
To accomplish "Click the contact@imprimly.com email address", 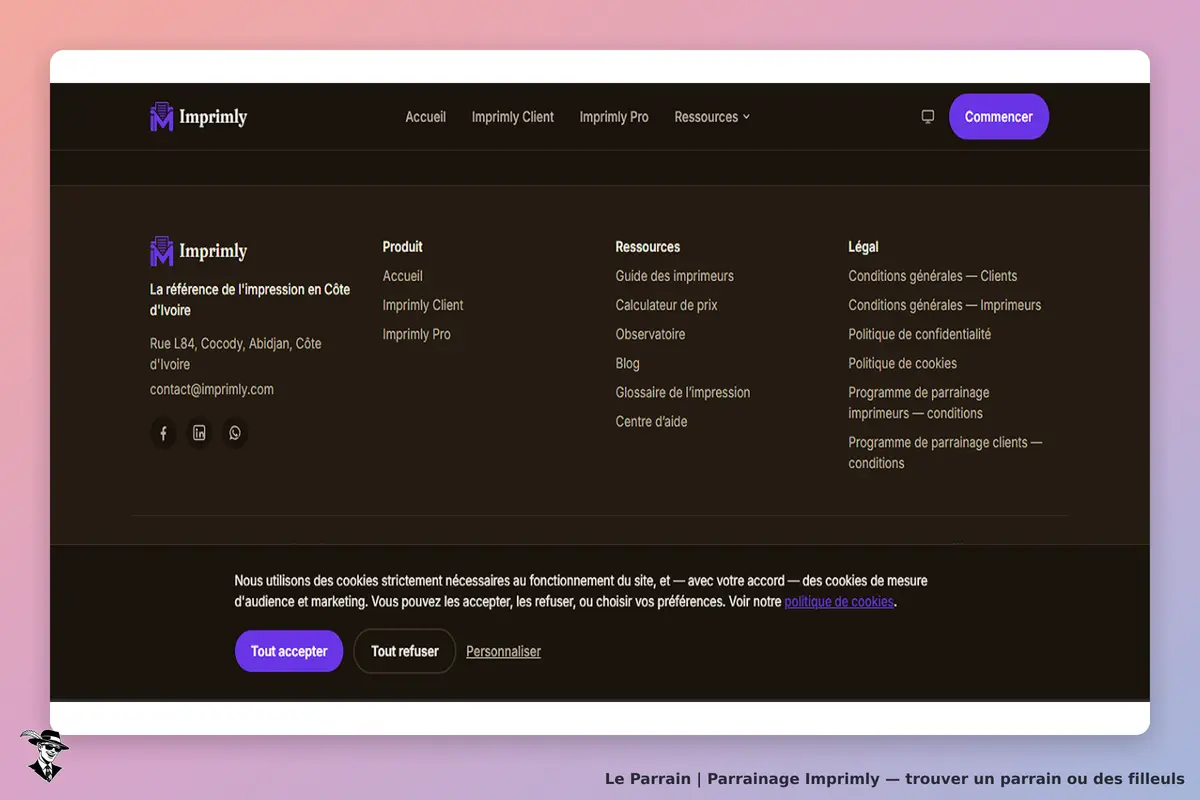I will click(x=212, y=389).
